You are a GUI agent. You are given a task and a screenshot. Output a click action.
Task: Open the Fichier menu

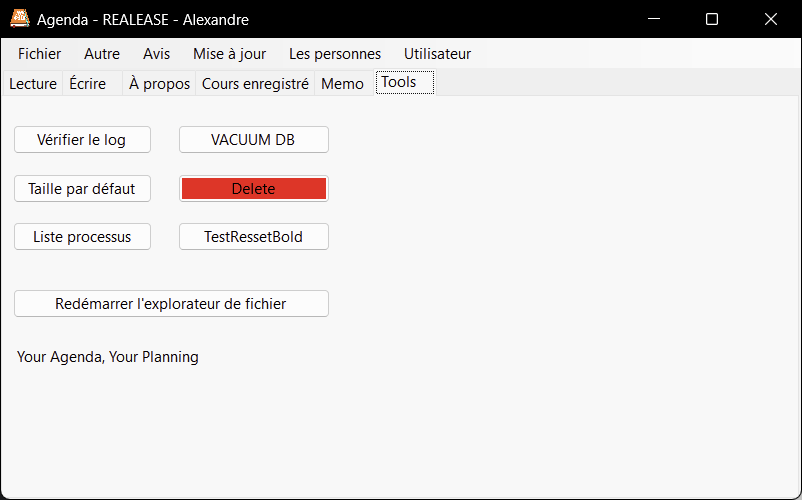(39, 54)
